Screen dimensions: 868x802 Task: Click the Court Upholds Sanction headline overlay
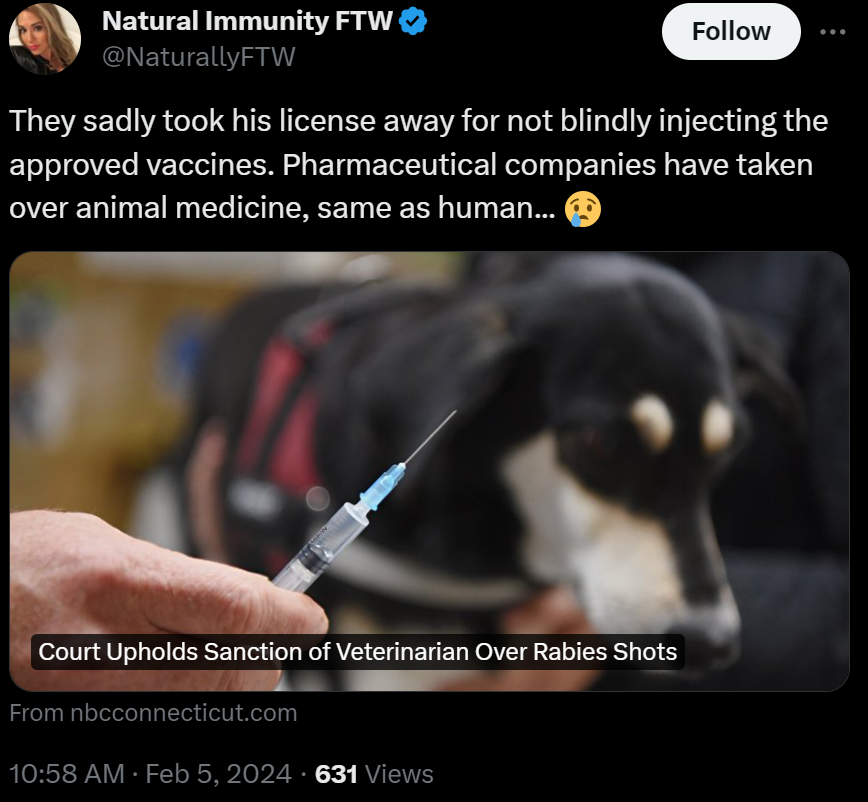[x=358, y=651]
